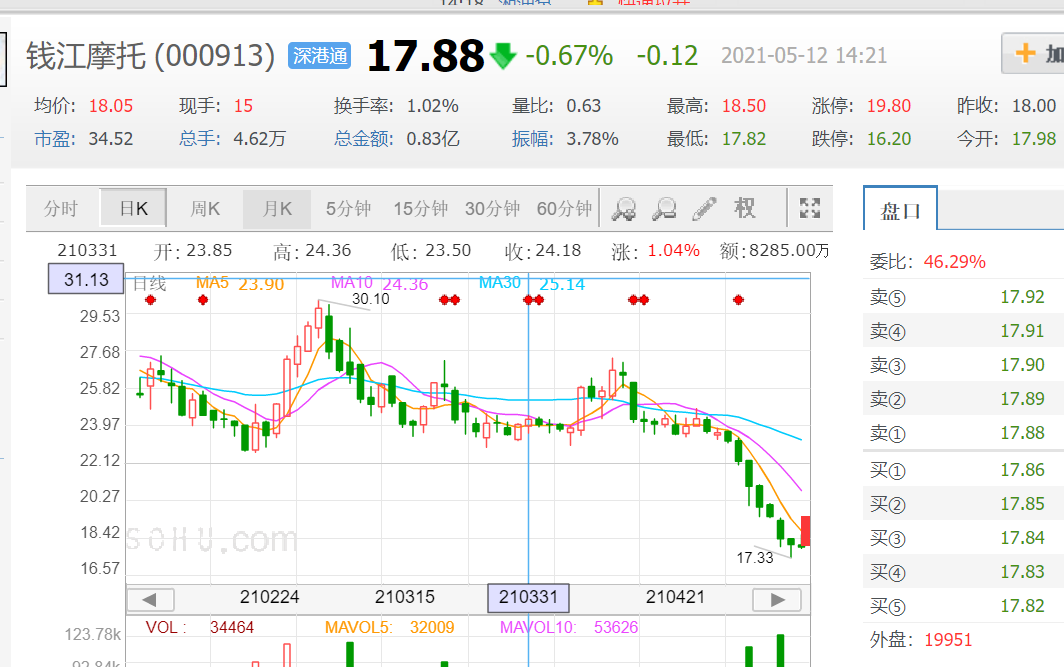Open the 月K chart tab
This screenshot has width=1064, height=667.
tap(277, 208)
